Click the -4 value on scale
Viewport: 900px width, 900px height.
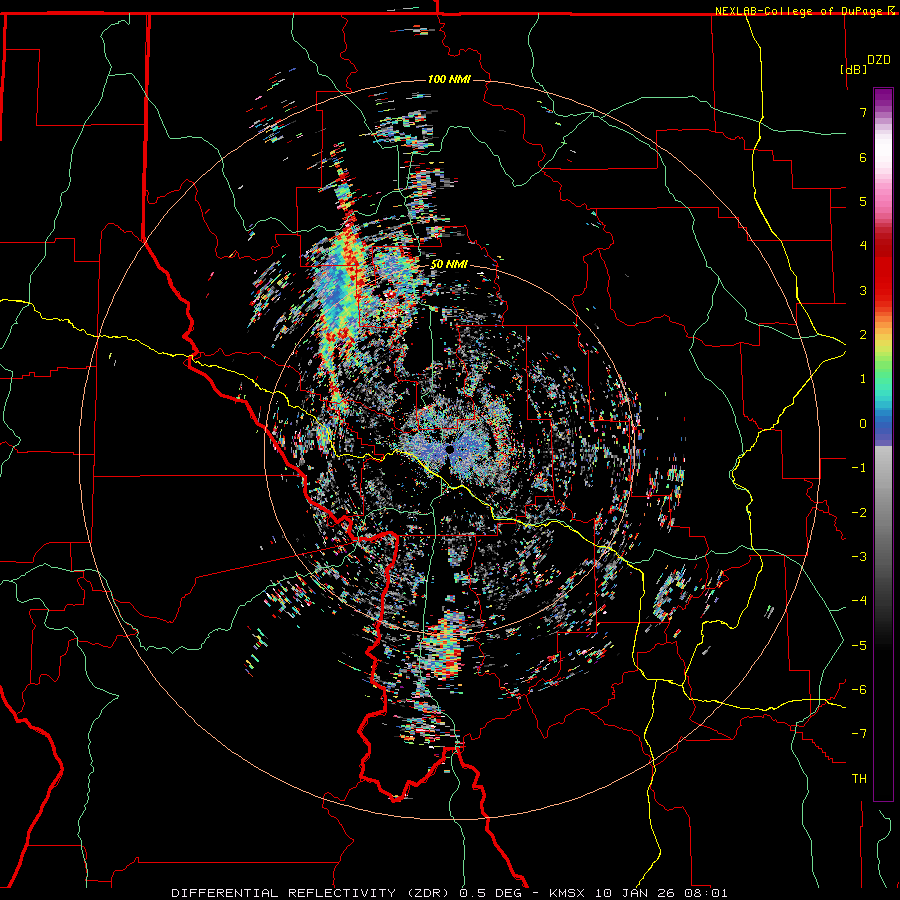pos(859,601)
